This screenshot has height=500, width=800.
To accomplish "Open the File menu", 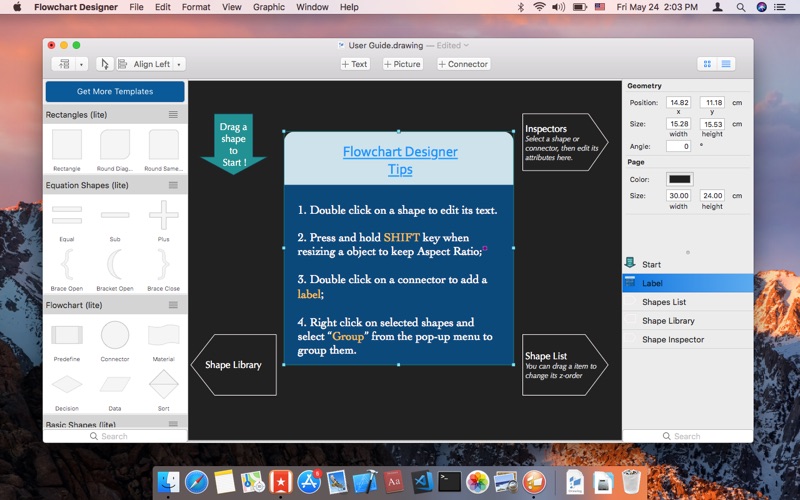I will (136, 7).
